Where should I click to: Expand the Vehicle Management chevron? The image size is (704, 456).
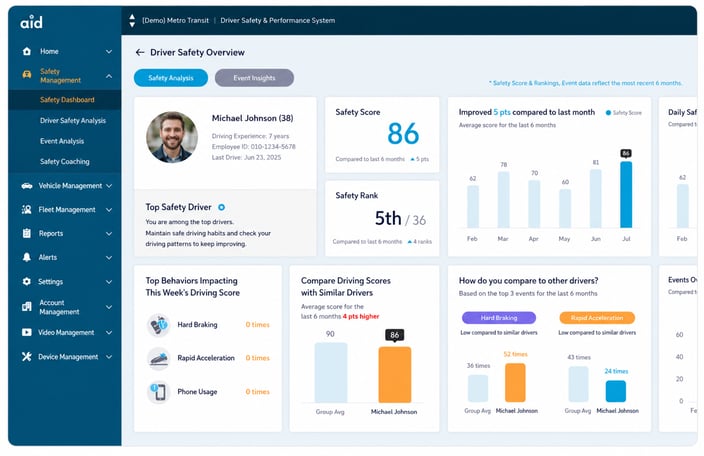[x=109, y=186]
